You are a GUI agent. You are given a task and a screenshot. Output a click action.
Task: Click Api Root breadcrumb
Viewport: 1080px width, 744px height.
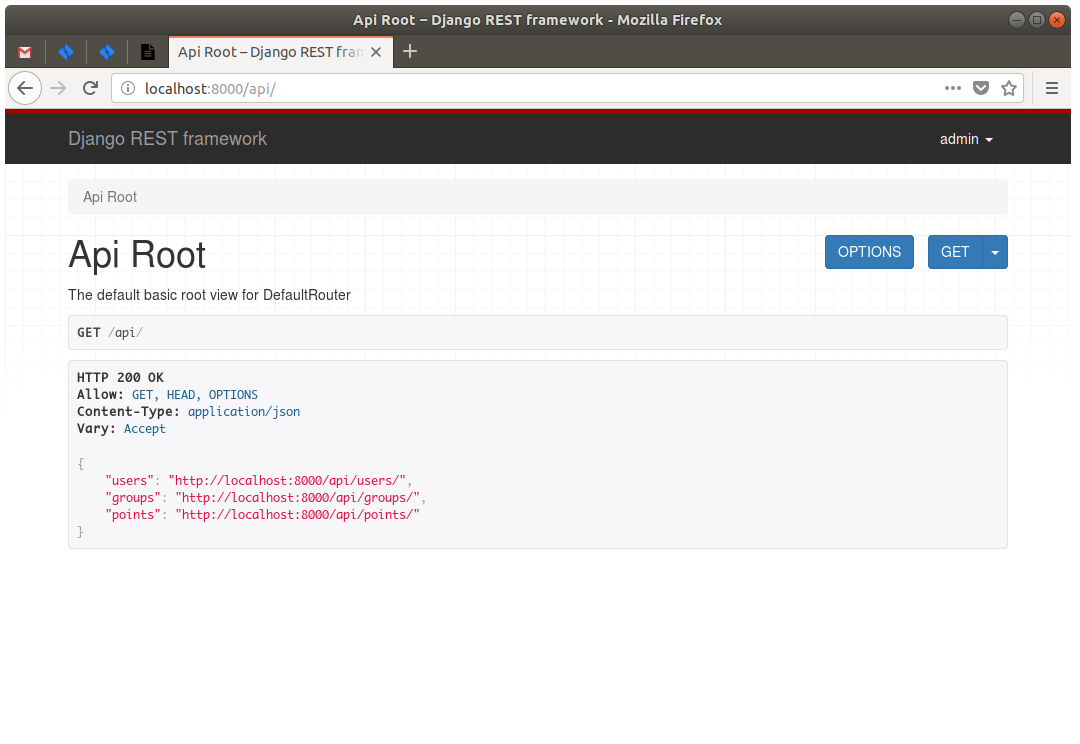pos(110,197)
